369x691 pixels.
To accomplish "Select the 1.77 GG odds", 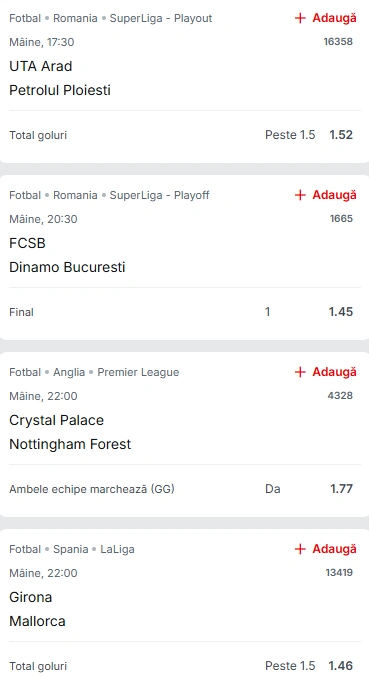I will point(342,489).
